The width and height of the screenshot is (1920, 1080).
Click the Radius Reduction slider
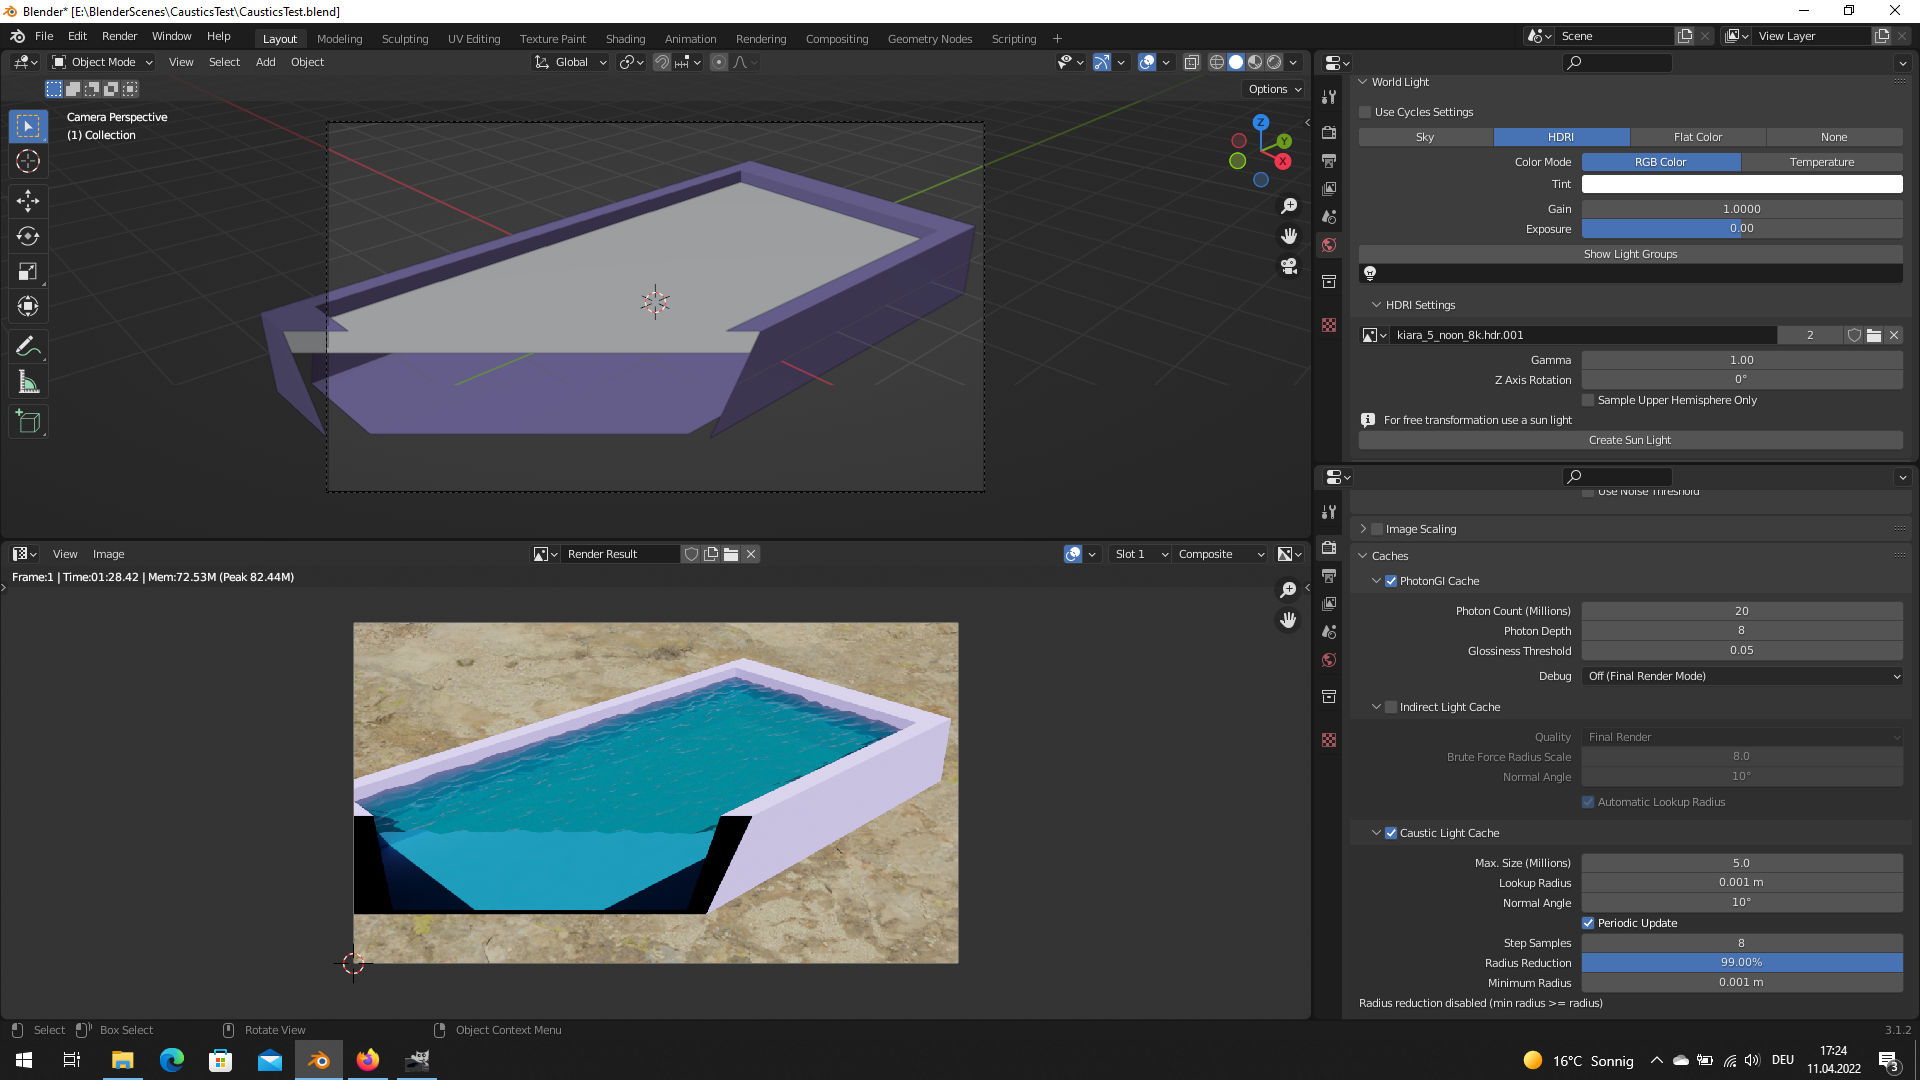pyautogui.click(x=1741, y=963)
